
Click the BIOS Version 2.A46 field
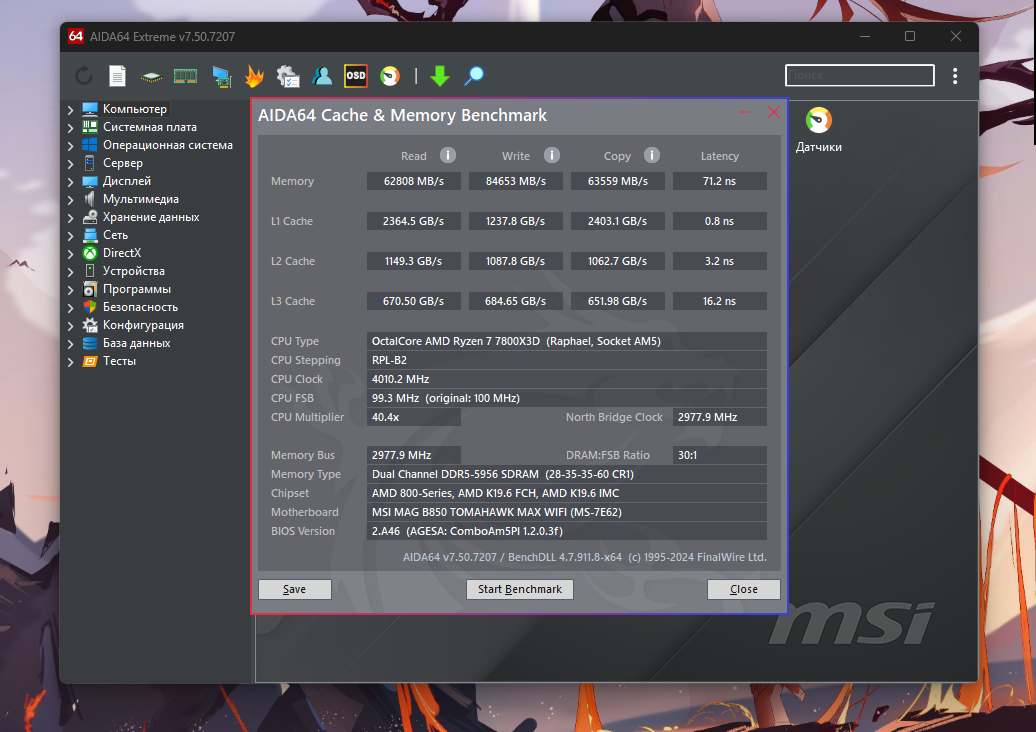567,531
